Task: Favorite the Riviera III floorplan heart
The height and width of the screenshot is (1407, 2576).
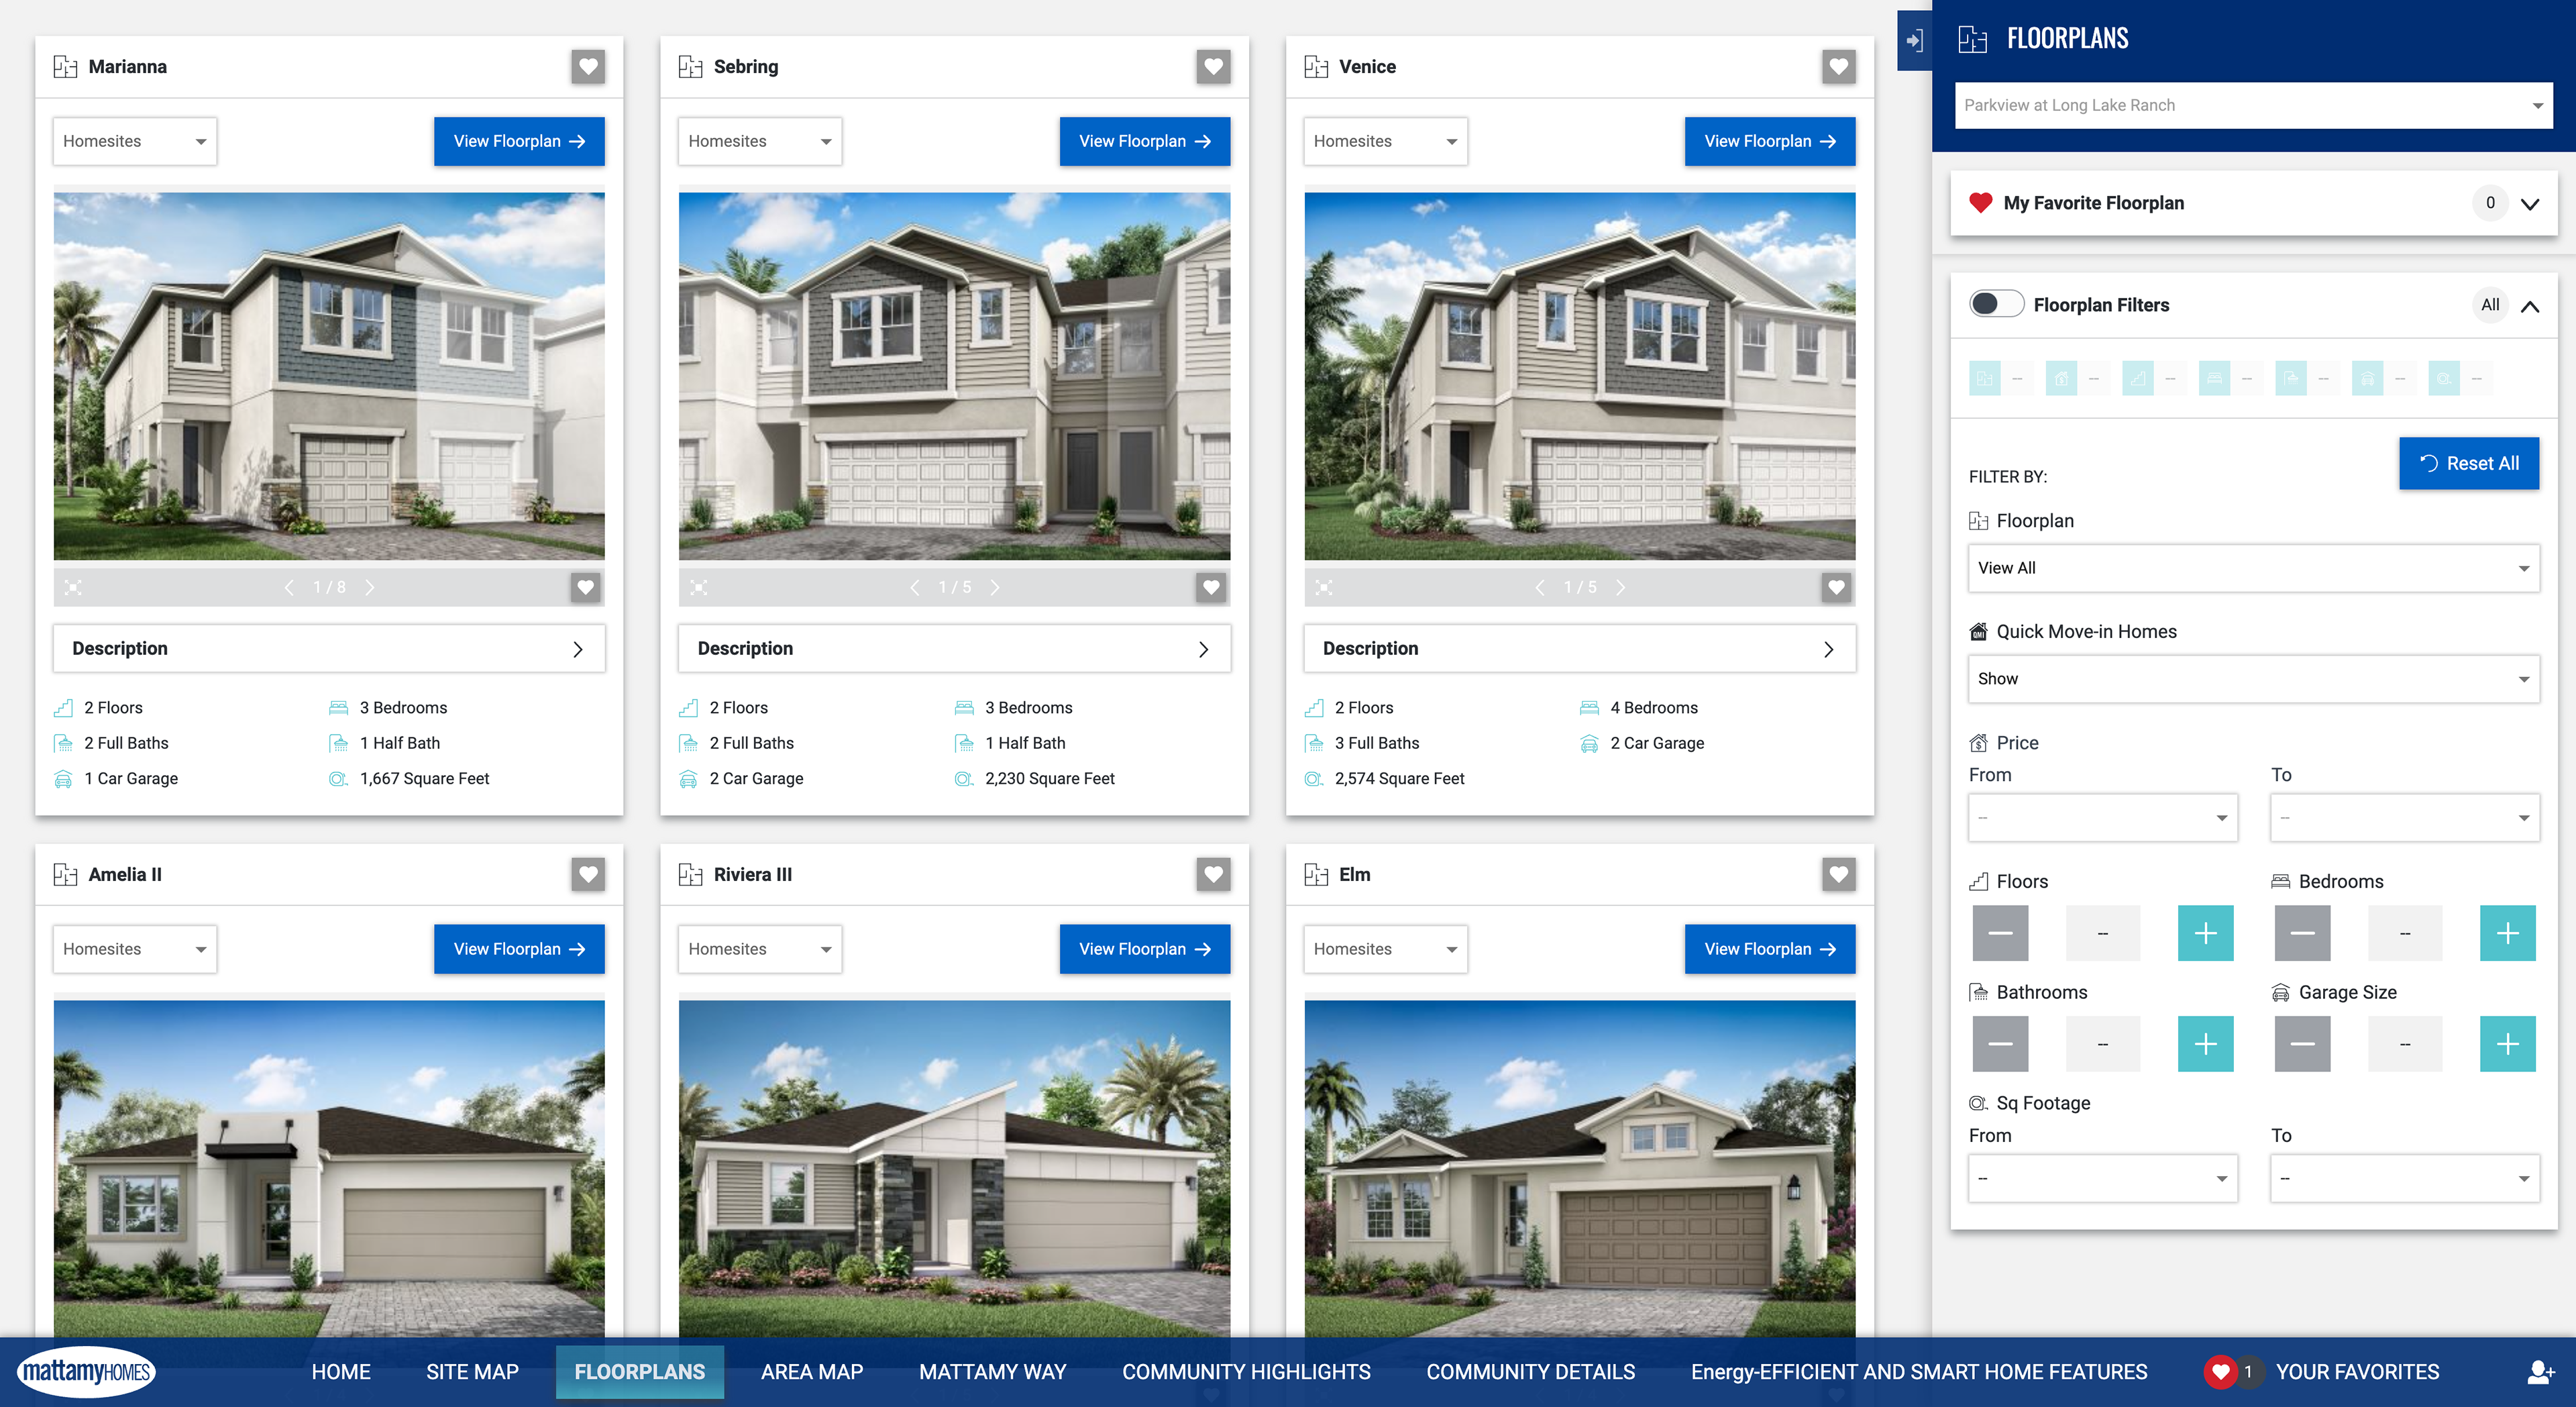Action: 1213,875
